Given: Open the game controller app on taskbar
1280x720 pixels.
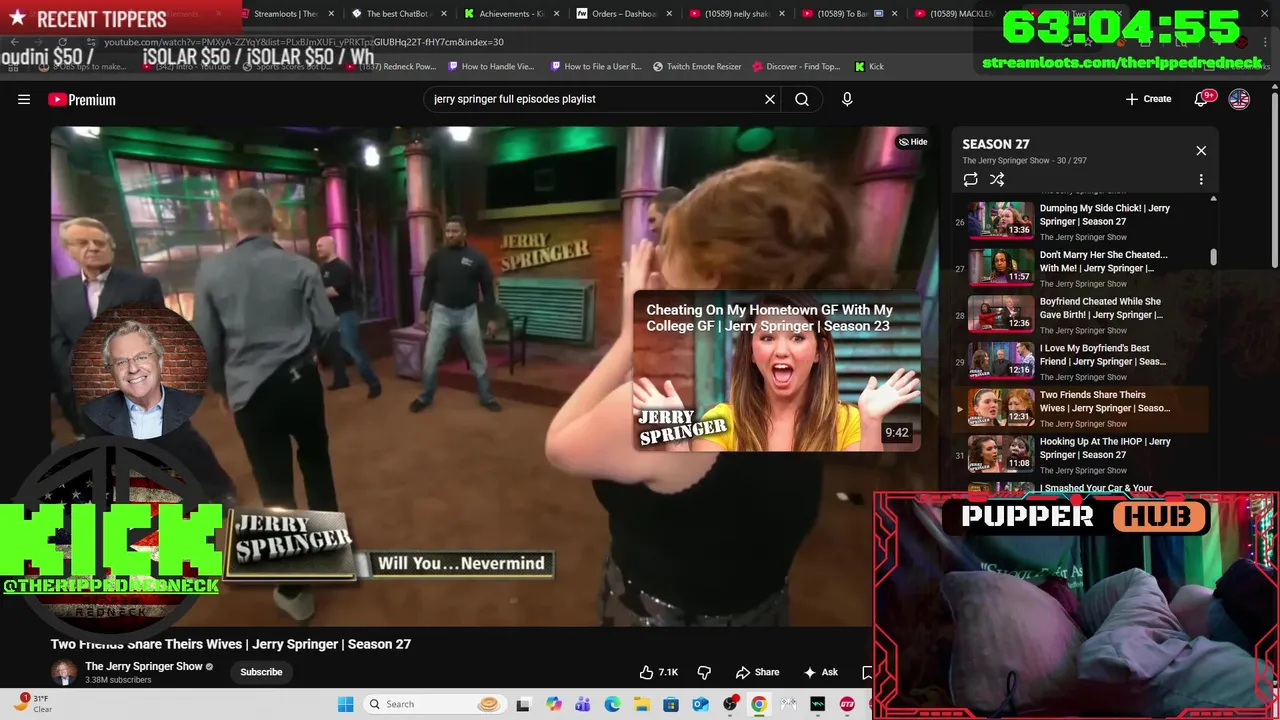Looking at the screenshot, I should point(788,704).
